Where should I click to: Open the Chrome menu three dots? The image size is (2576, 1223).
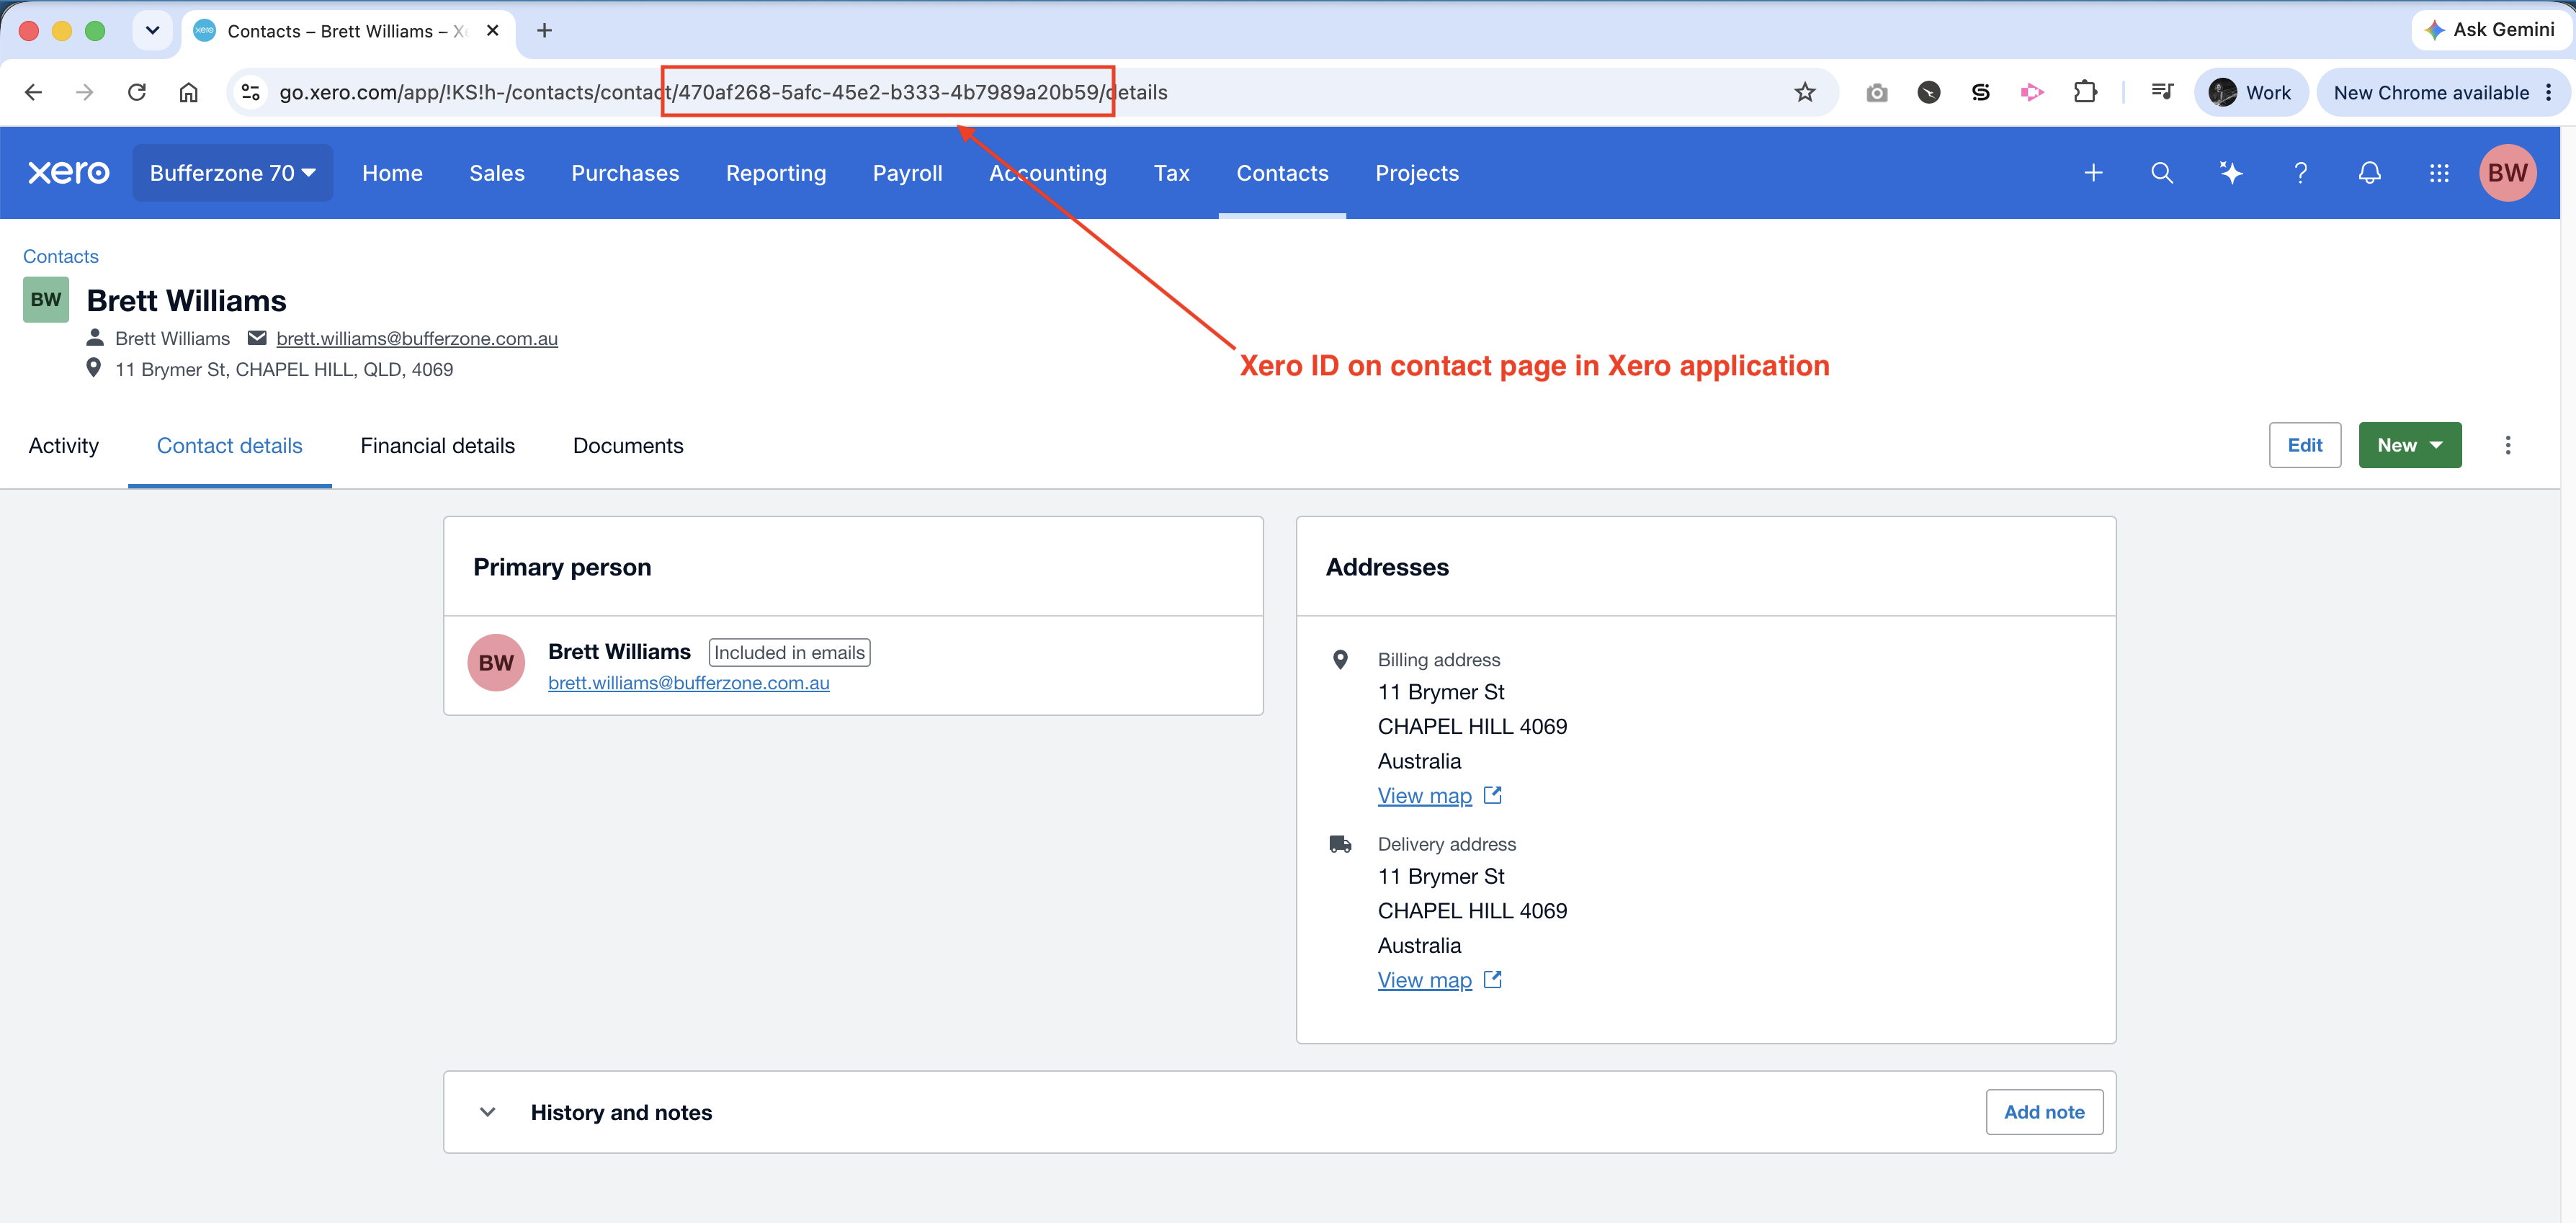point(2548,92)
